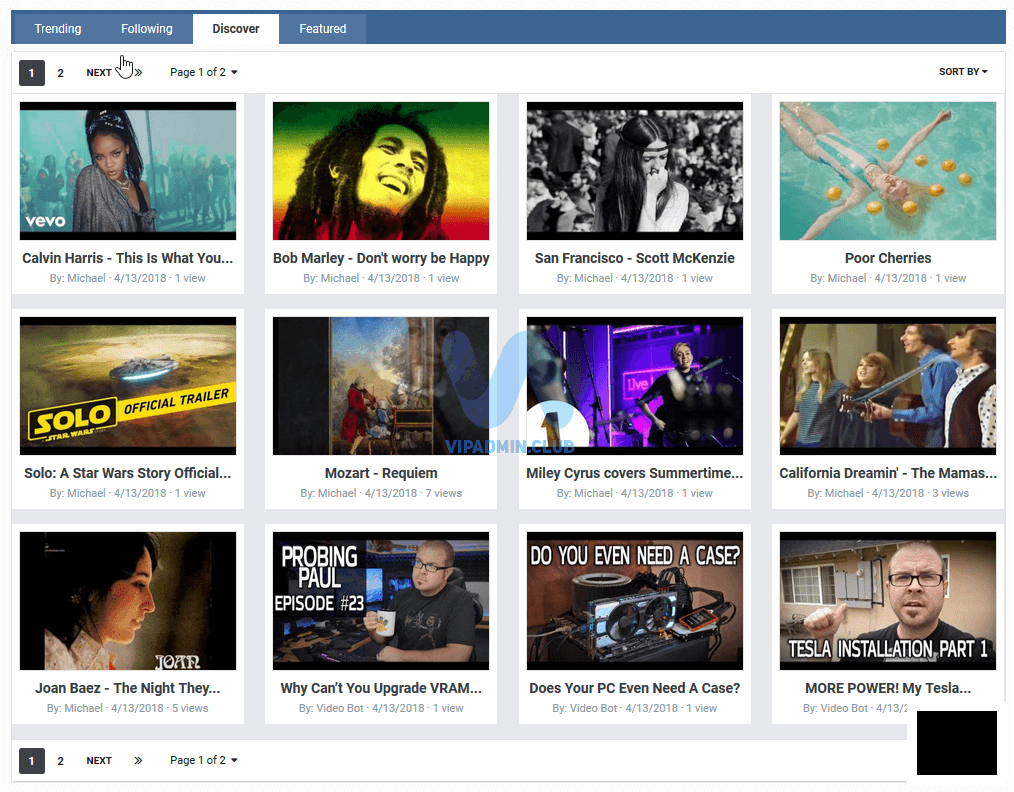The height and width of the screenshot is (792, 1014).
Task: Go to page 2 in bottom pagination
Action: pos(60,760)
